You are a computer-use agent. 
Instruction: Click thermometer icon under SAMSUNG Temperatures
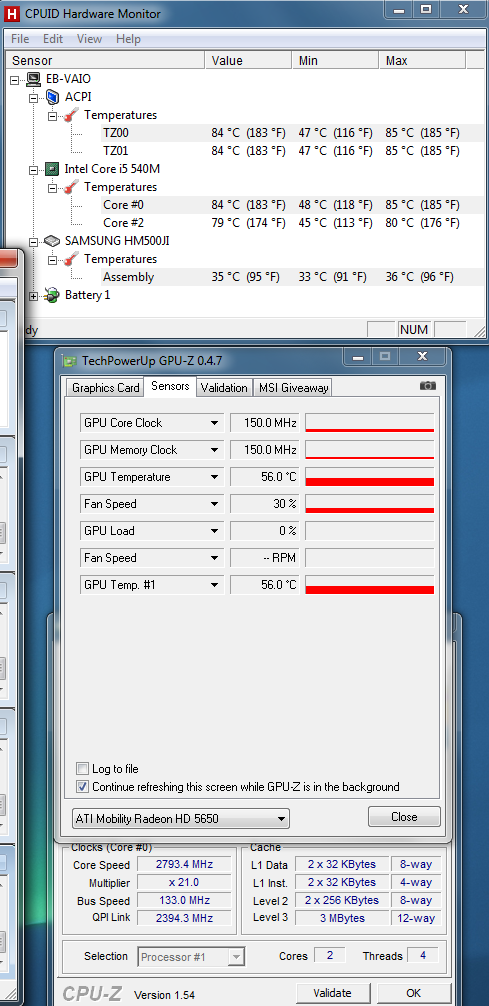72,259
